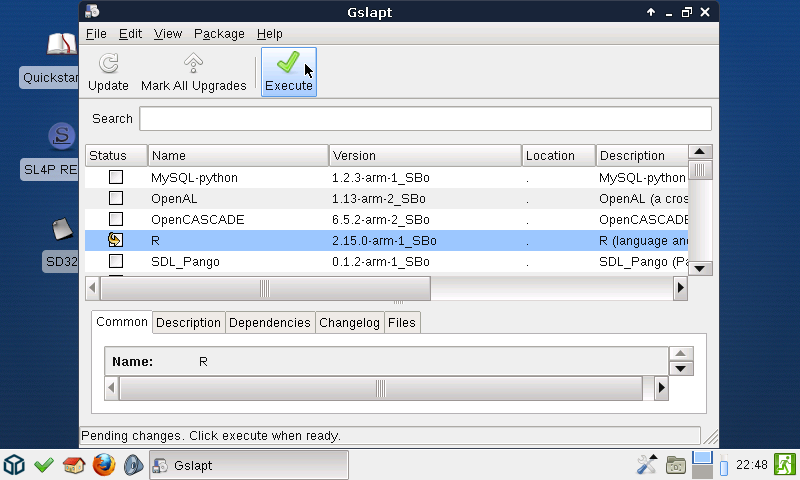The width and height of the screenshot is (800, 480).
Task: Open the home folder panel launcher
Action: pyautogui.click(x=74, y=465)
